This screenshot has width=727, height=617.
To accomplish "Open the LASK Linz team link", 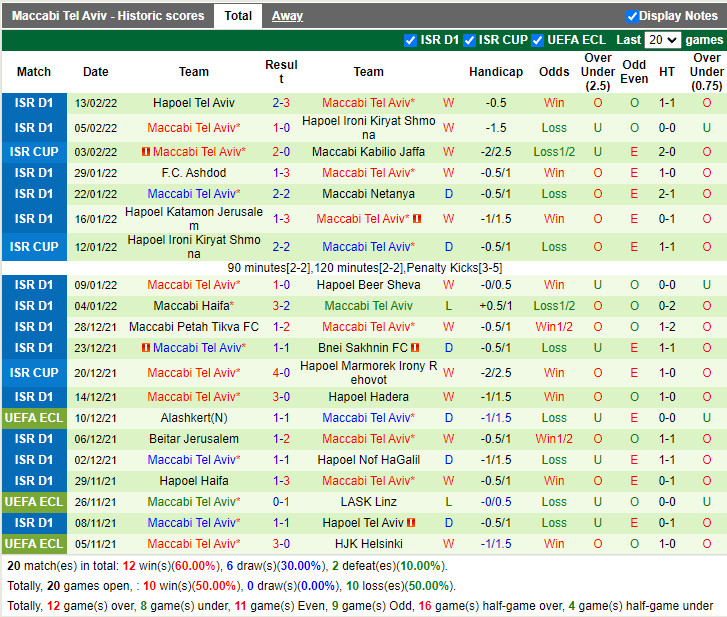I will click(368, 502).
